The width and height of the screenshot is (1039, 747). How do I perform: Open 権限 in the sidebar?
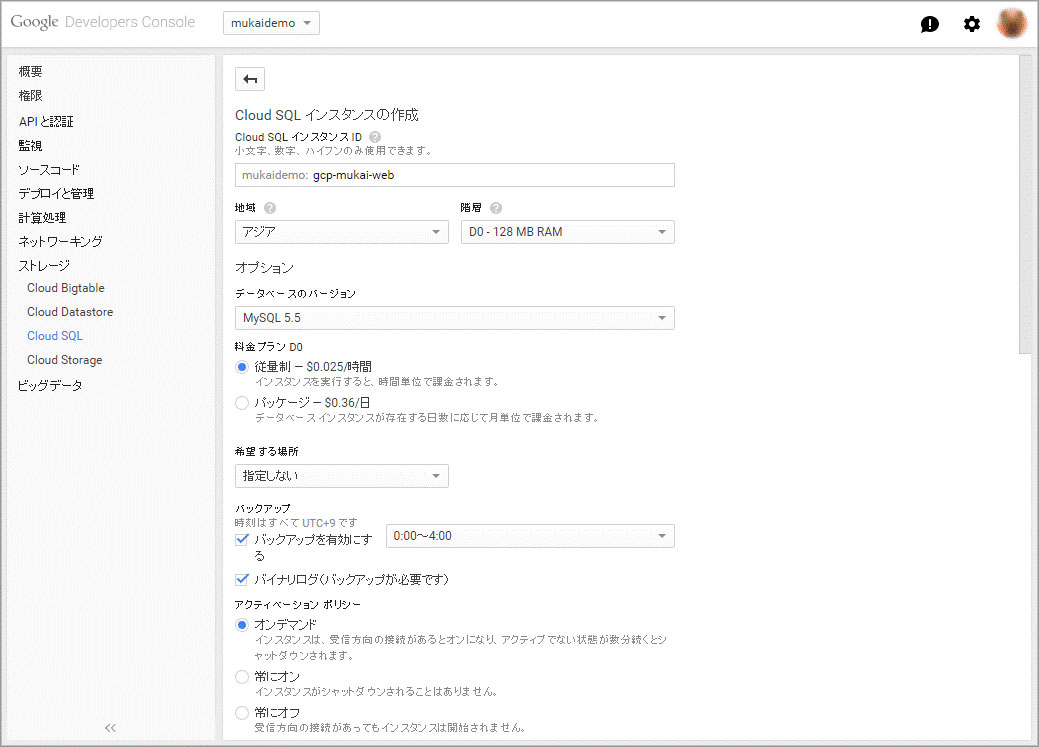pos(30,95)
